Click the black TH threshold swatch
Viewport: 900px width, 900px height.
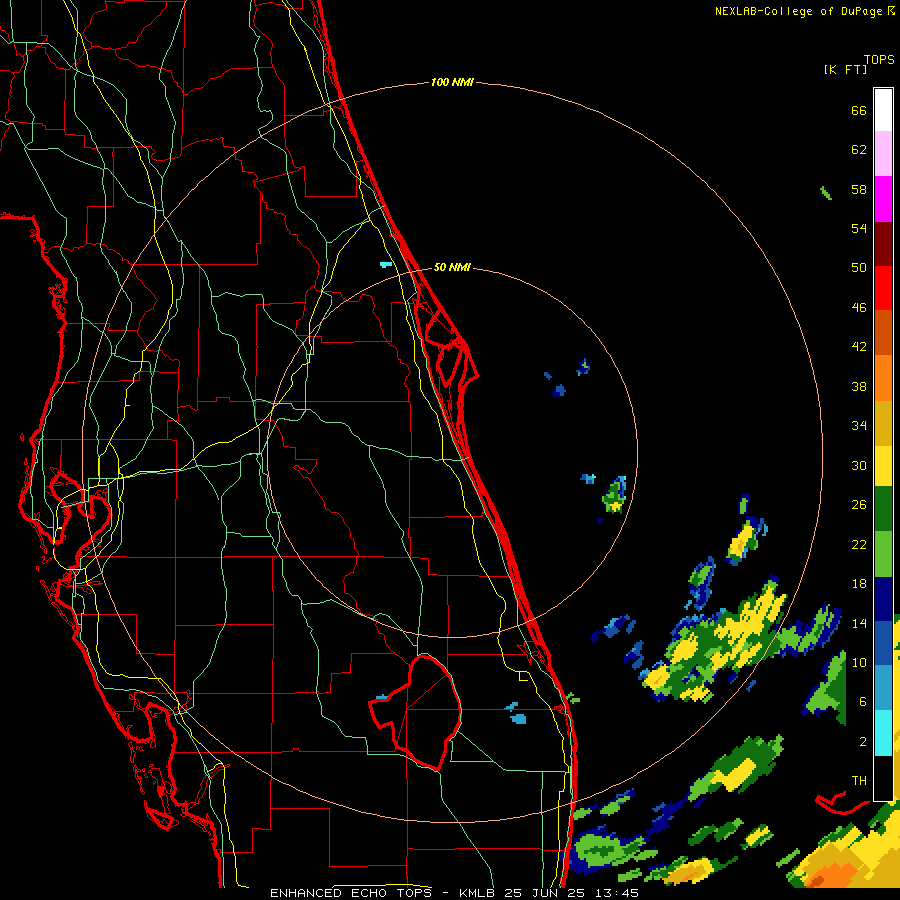tap(883, 778)
